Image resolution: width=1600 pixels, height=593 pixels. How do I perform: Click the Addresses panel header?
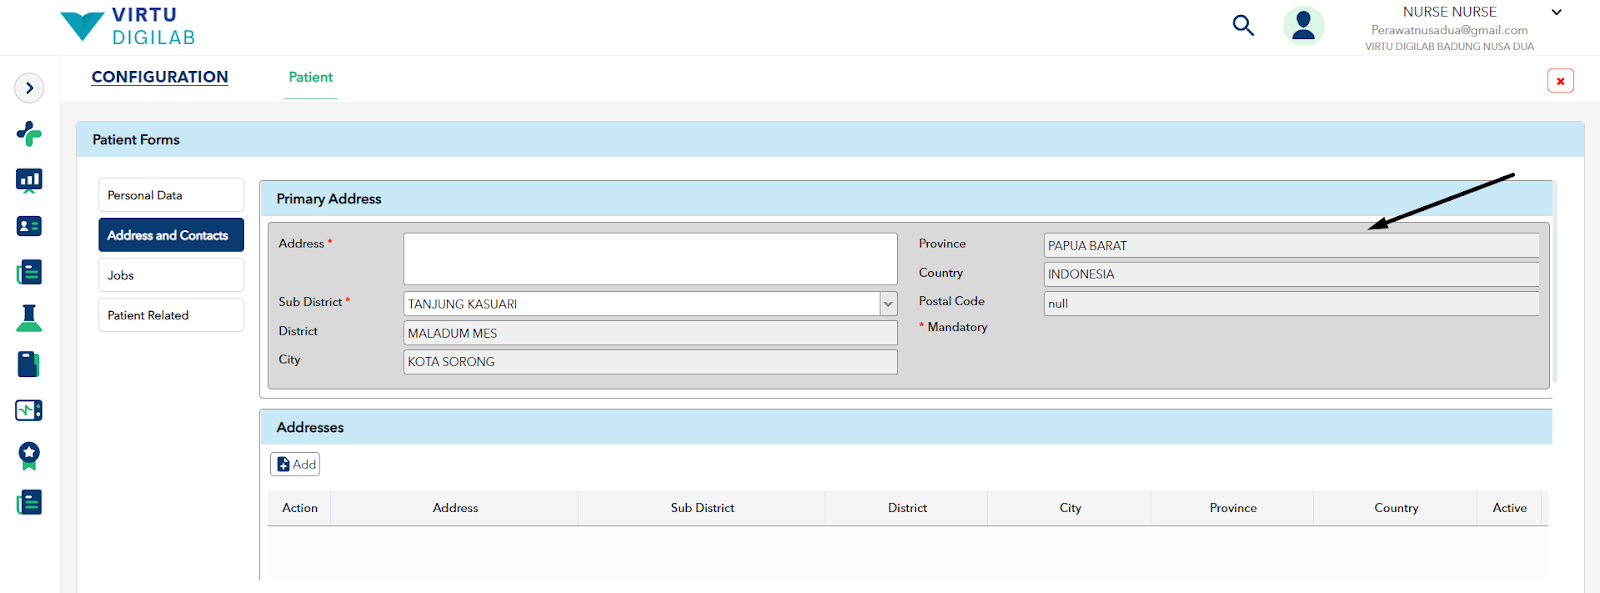(906, 427)
